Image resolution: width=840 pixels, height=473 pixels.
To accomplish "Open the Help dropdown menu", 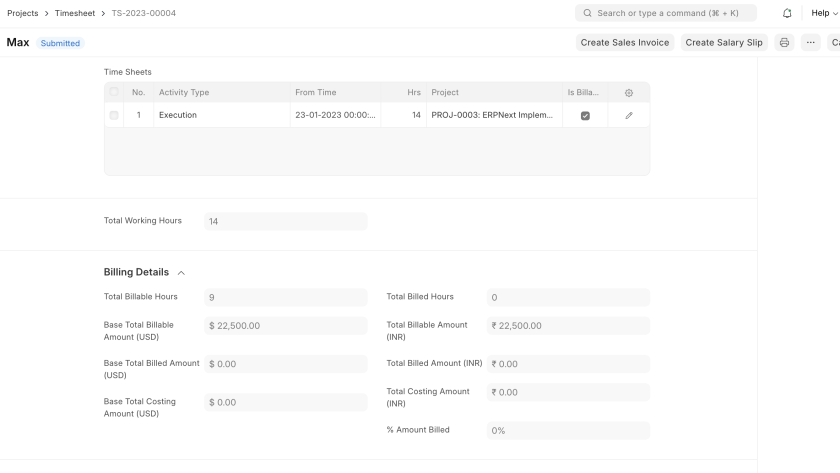I will (824, 13).
